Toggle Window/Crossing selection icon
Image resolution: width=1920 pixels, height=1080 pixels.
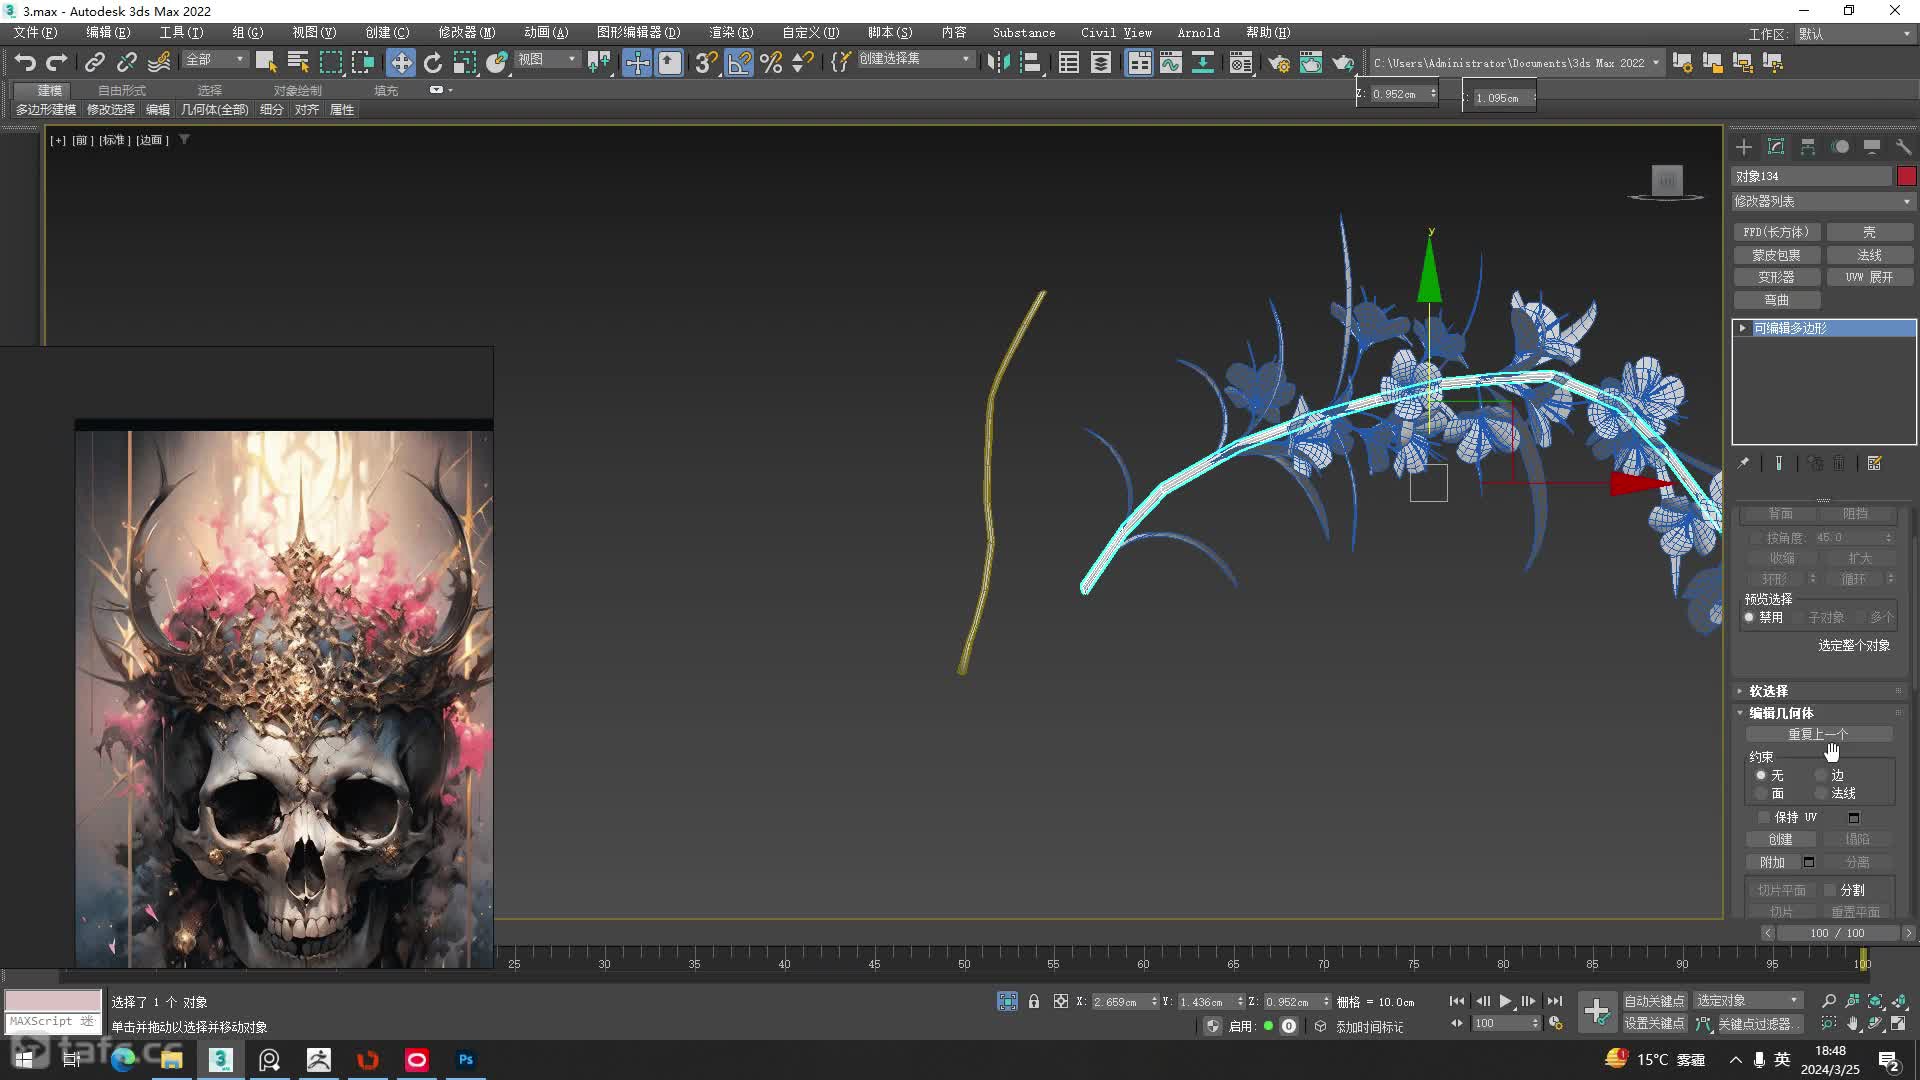pyautogui.click(x=362, y=62)
